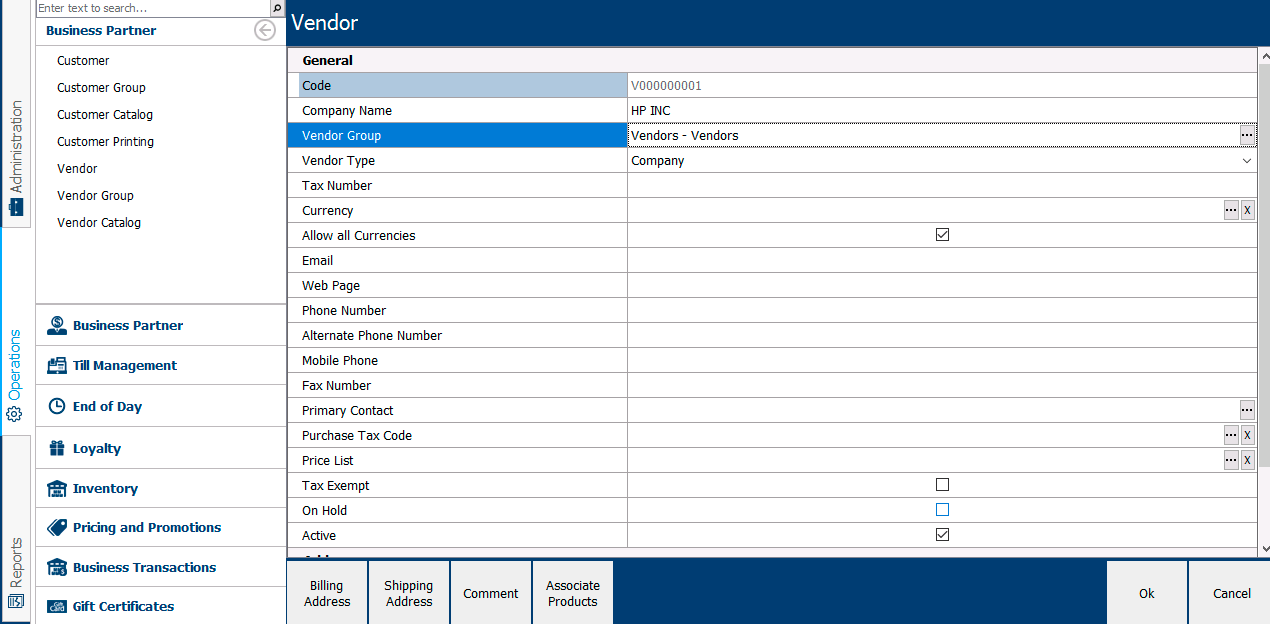The height and width of the screenshot is (624, 1270).
Task: Click the search magnifier icon
Action: (x=277, y=8)
